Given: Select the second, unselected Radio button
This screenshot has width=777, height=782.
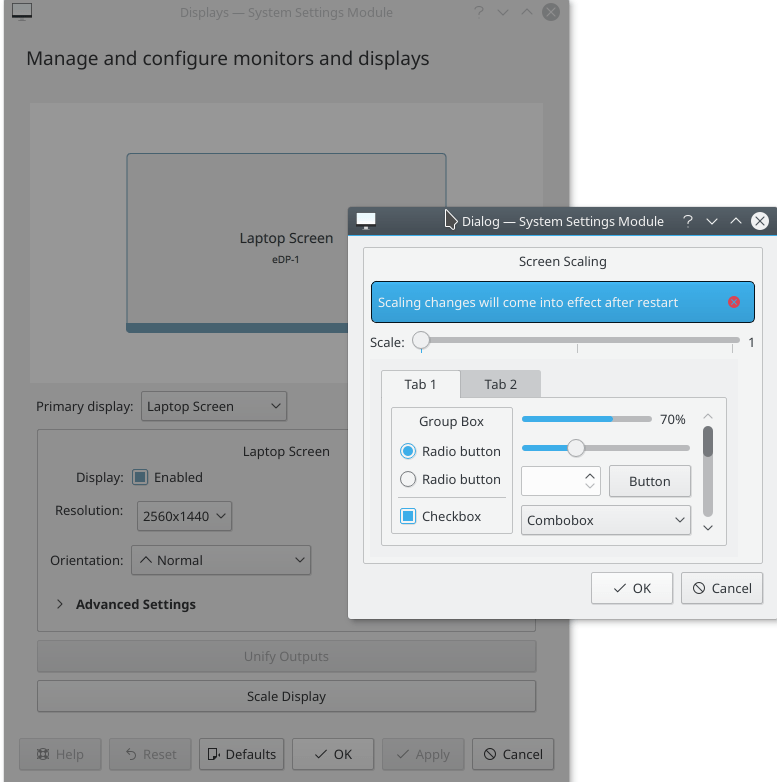Looking at the screenshot, I should [x=408, y=479].
